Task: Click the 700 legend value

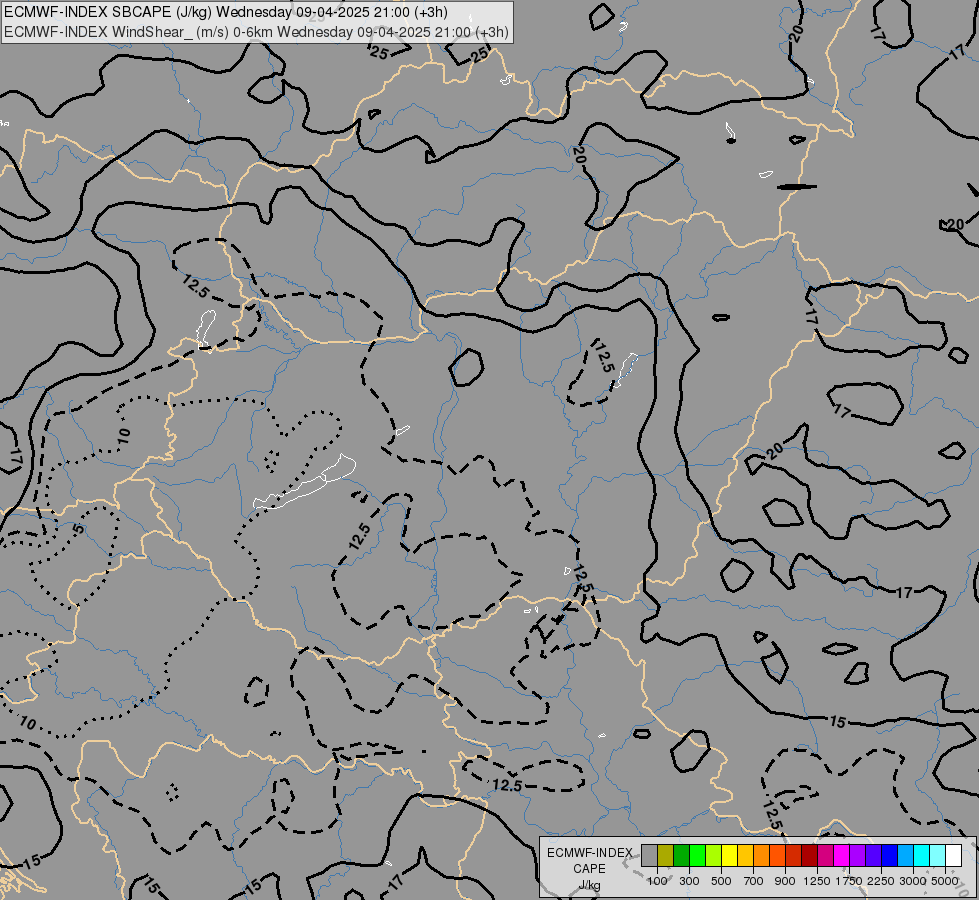Action: pos(754,881)
